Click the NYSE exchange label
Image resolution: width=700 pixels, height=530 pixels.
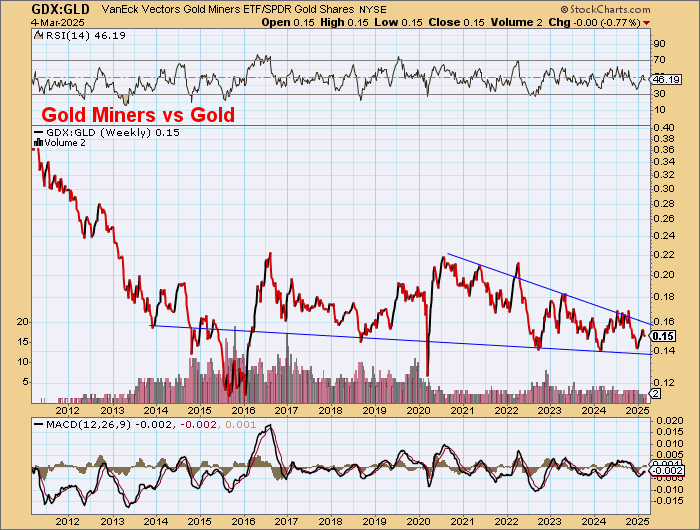click(373, 9)
